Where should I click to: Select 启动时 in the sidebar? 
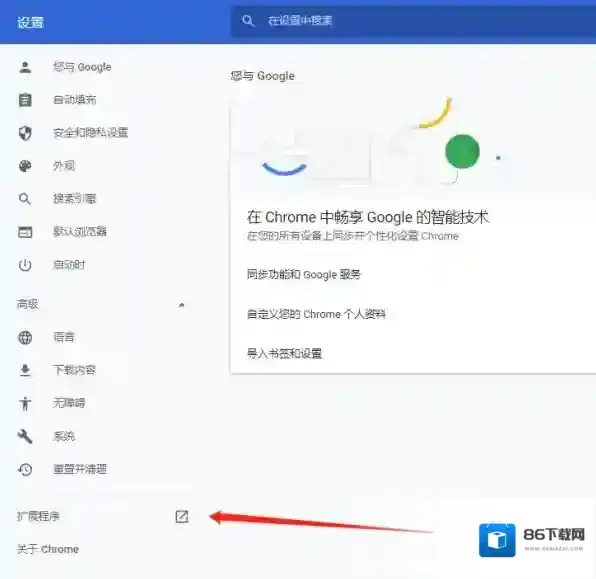click(x=69, y=265)
